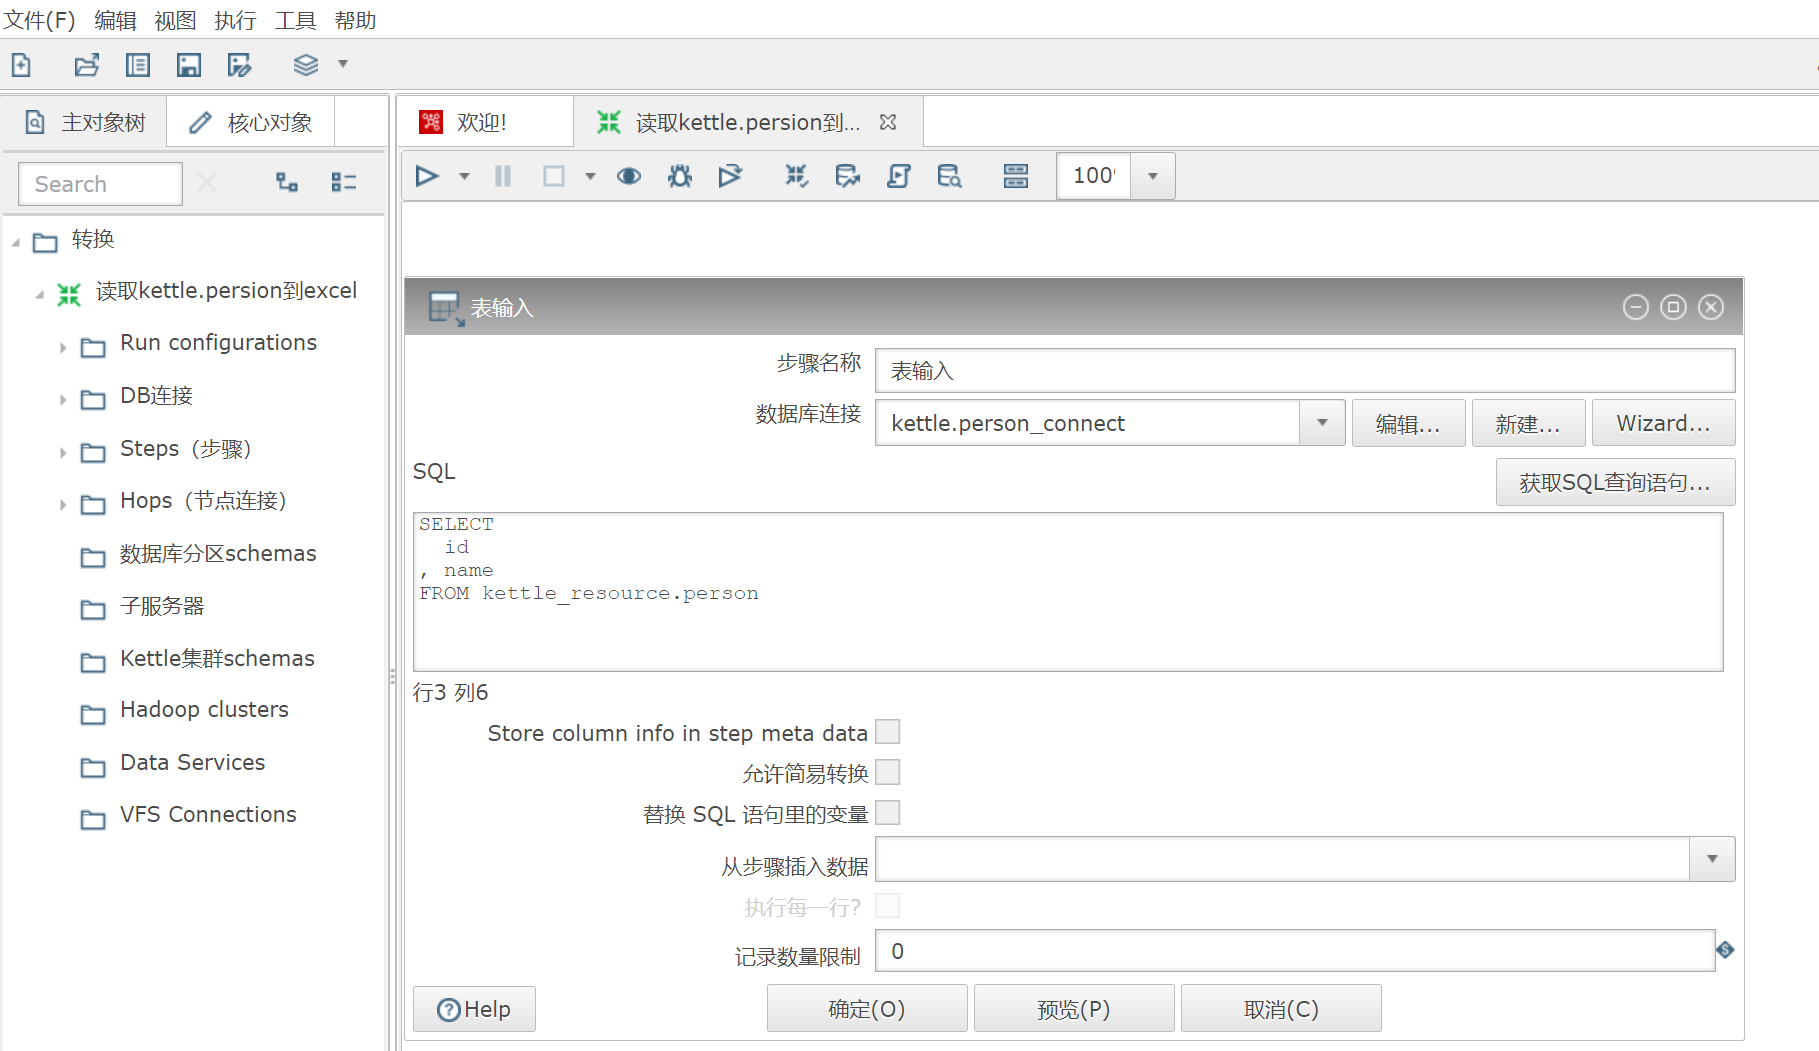The image size is (1819, 1051).
Task: Open the 从步骤插入数据 dropdown
Action: click(x=1712, y=859)
